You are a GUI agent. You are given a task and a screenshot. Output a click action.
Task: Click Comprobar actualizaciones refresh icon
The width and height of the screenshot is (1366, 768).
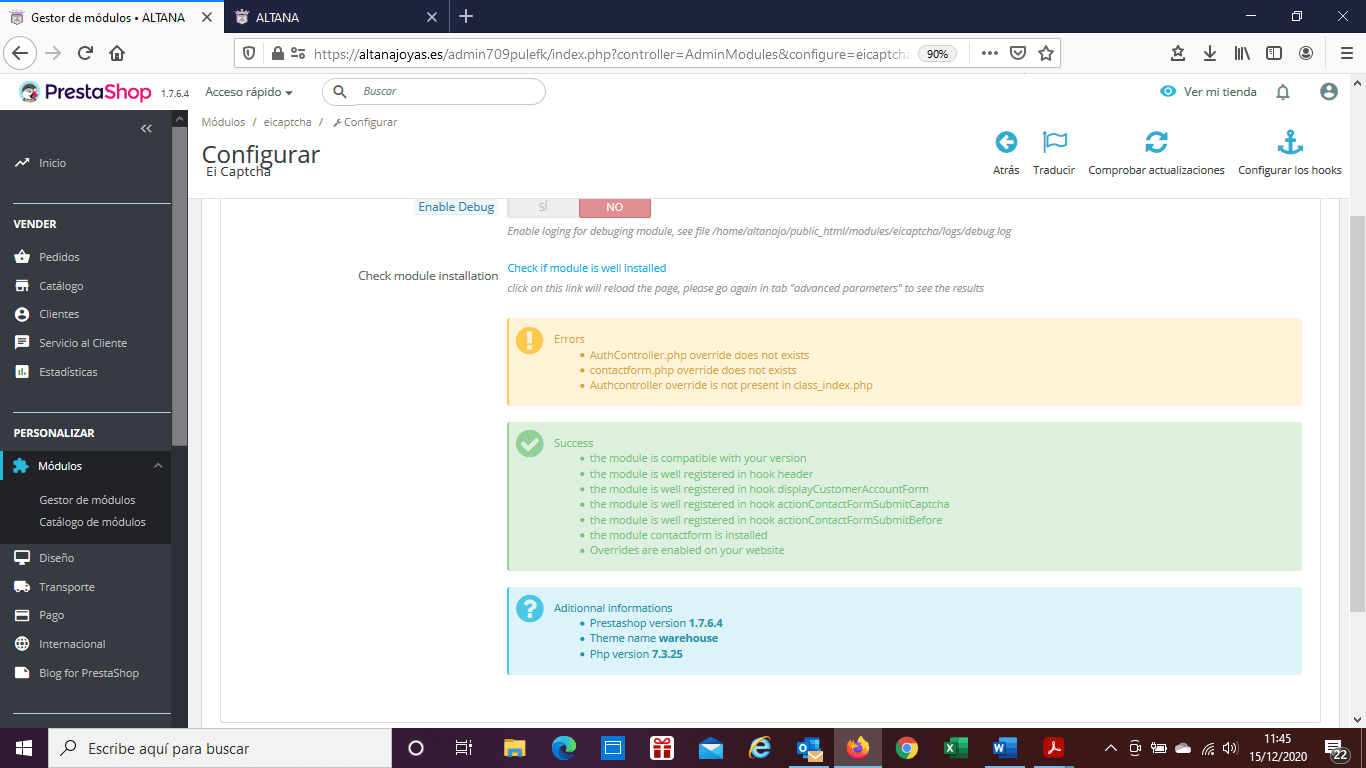pos(1156,142)
